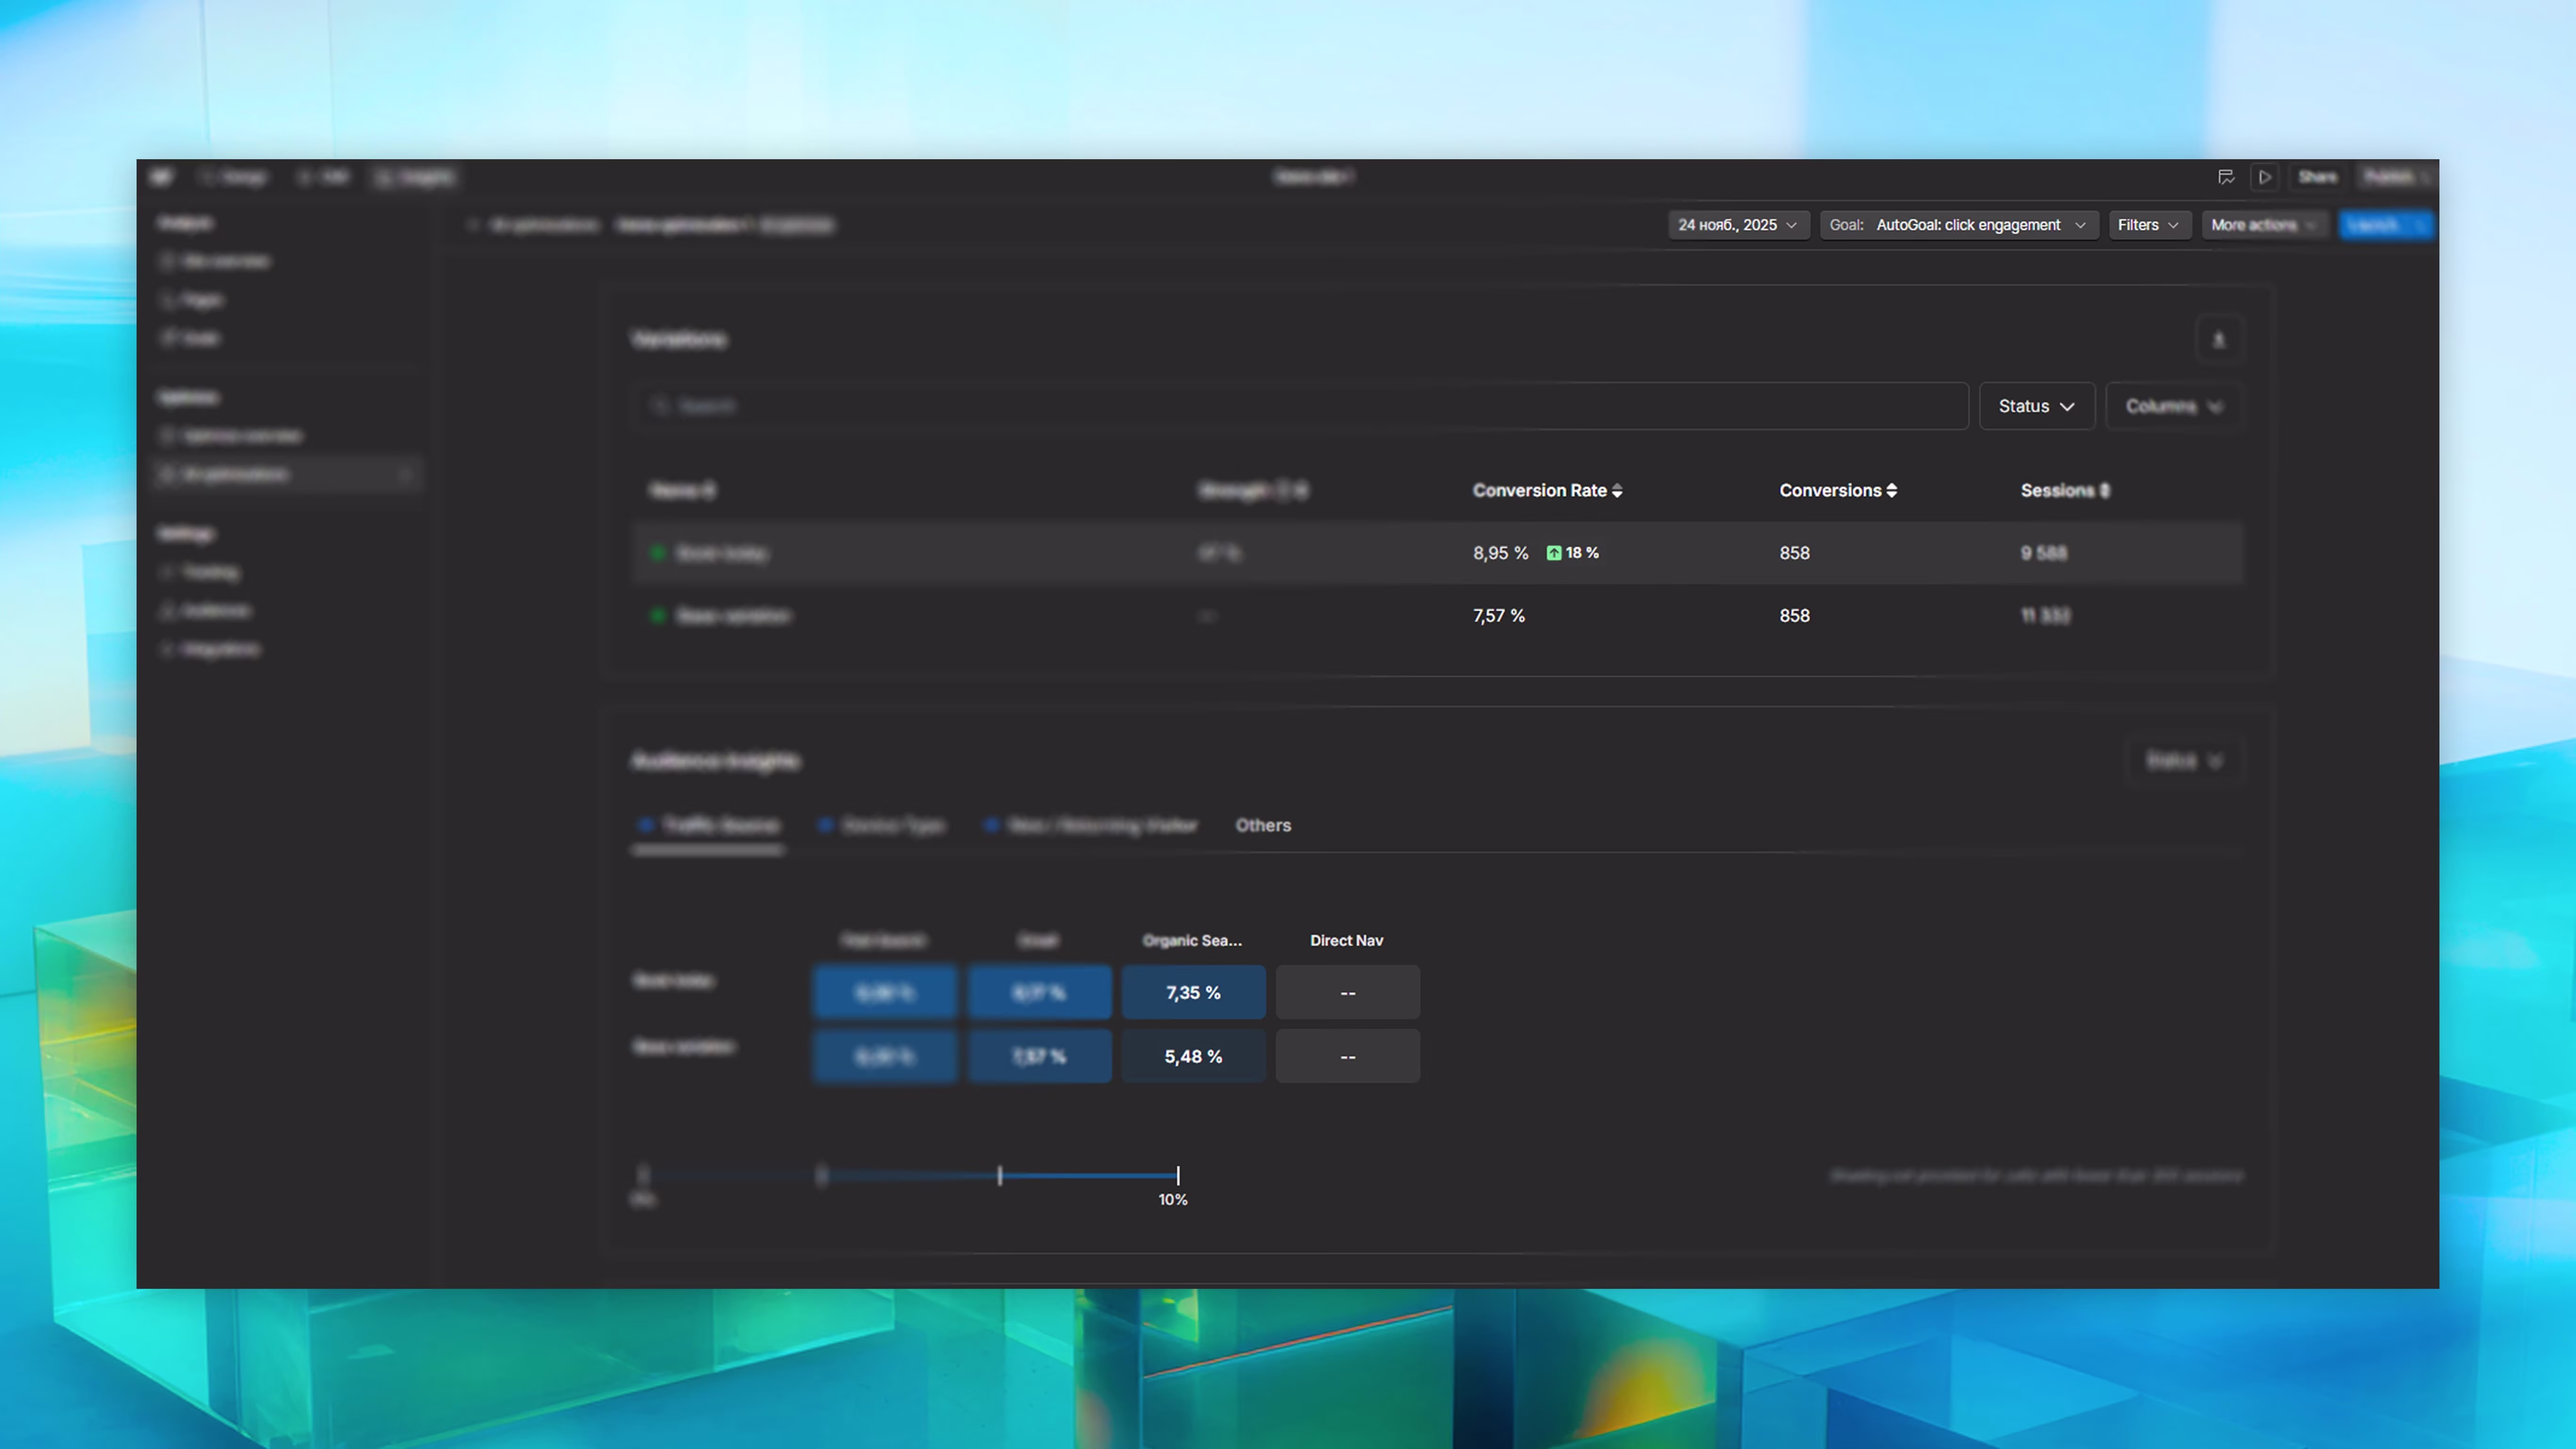2576x1449 pixels.
Task: Toggle the second audience series via its colored dot
Action: point(825,825)
